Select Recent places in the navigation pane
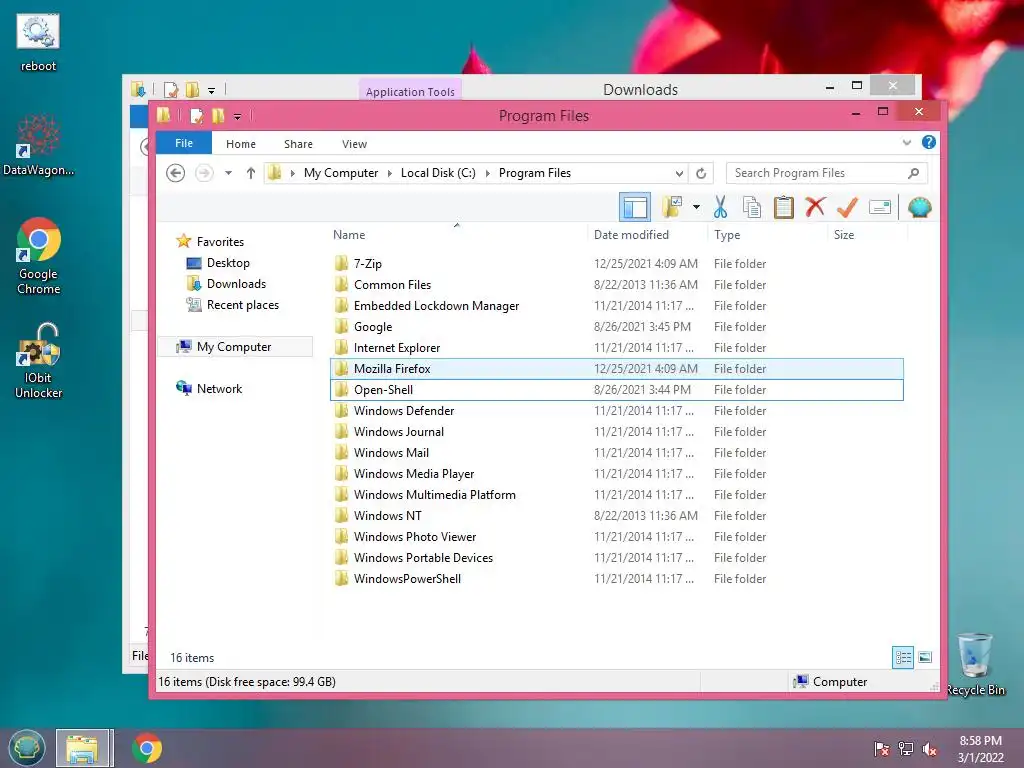The image size is (1024, 768). pos(232,305)
